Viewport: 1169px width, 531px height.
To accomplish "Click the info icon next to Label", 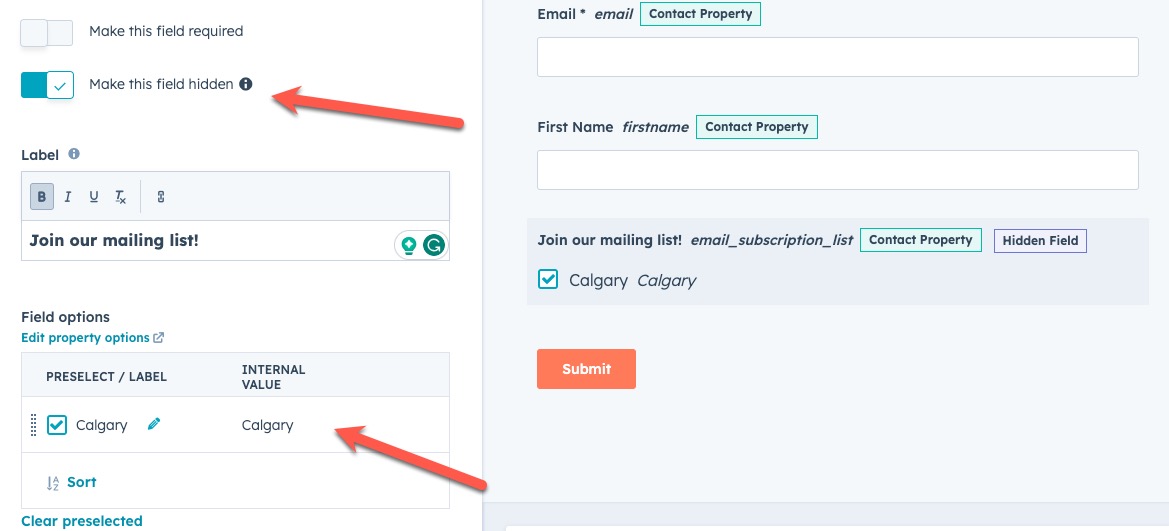I will (74, 154).
